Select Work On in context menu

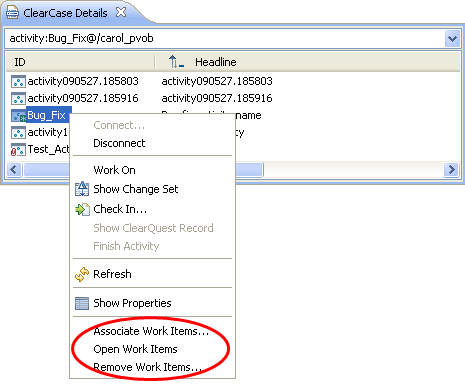114,170
